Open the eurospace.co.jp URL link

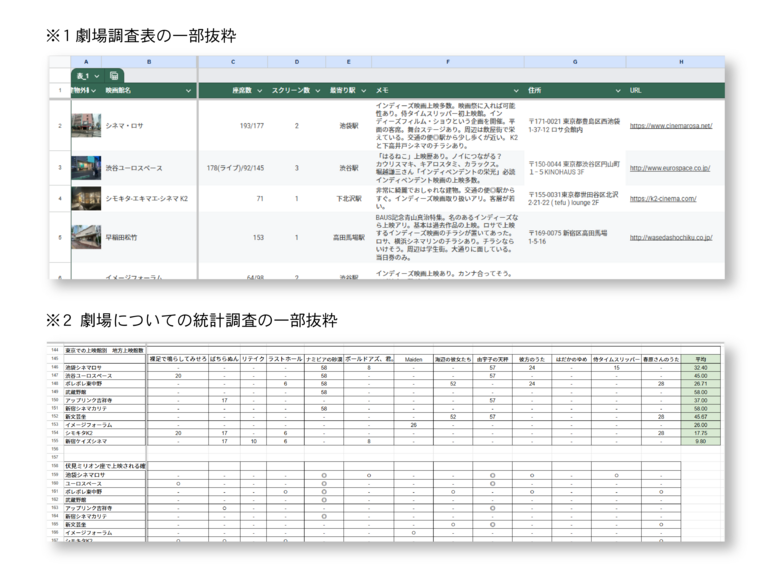pyautogui.click(x=669, y=168)
